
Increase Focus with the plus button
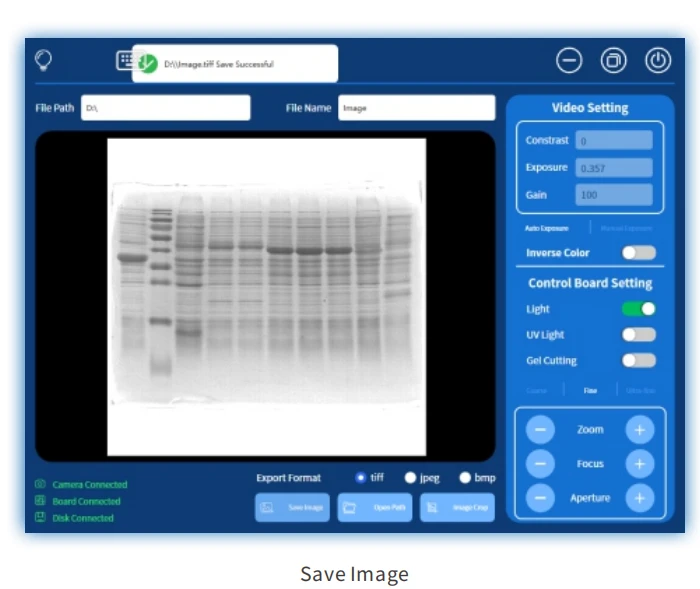tap(639, 464)
